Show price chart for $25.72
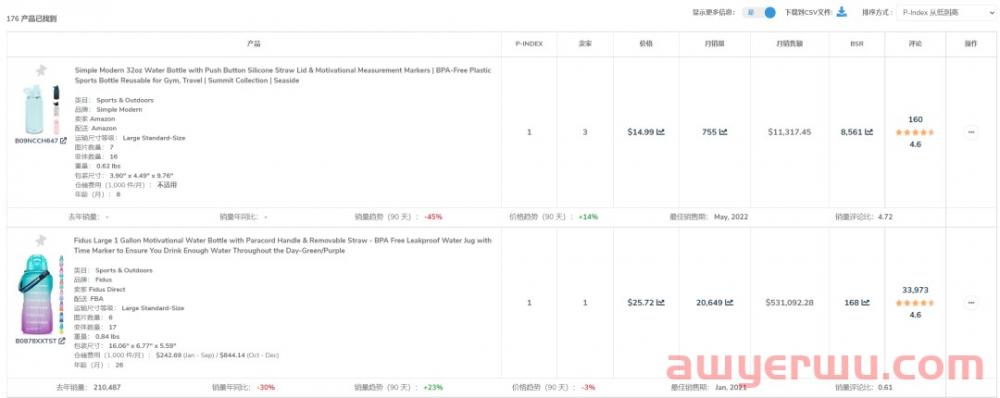 click(661, 302)
